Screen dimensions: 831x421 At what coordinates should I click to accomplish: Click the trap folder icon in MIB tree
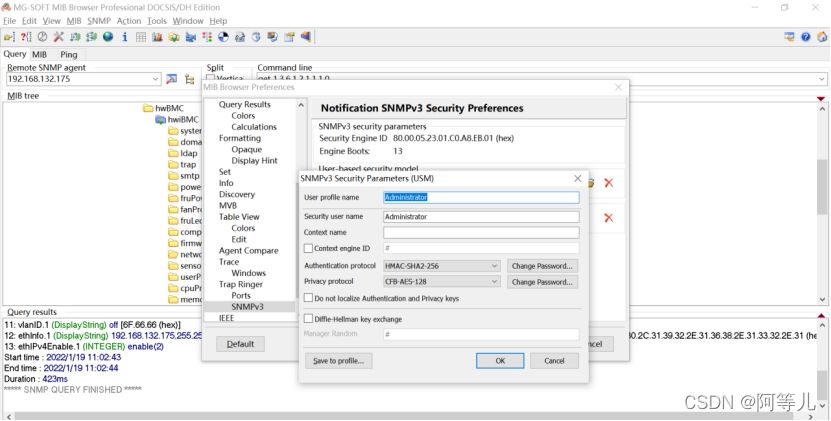coord(173,164)
